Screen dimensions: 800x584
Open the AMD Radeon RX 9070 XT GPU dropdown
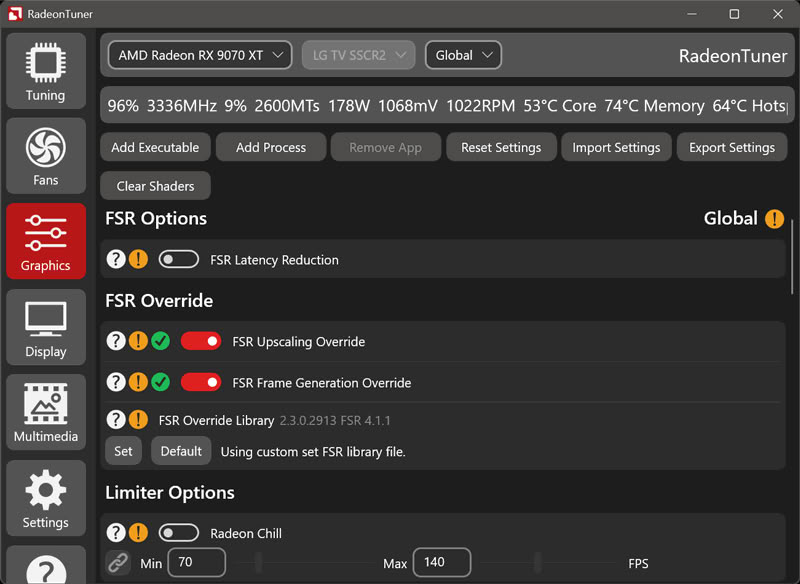(x=200, y=55)
